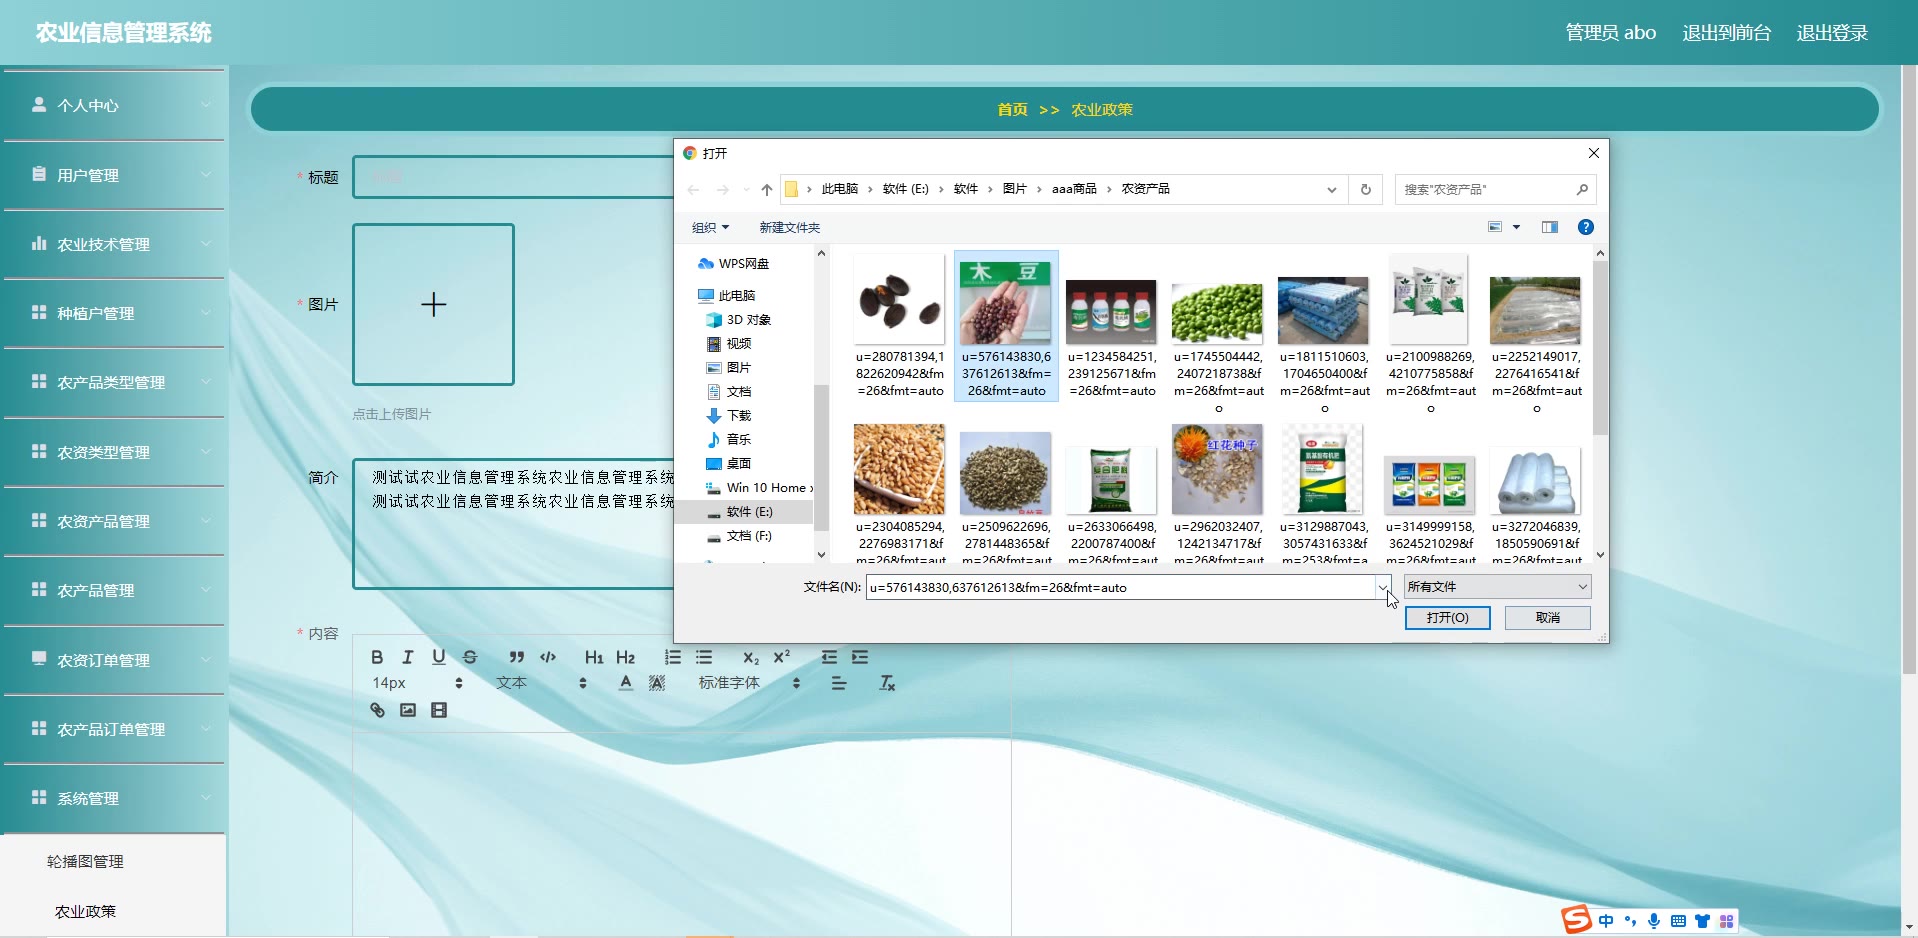Open the text color picker
The width and height of the screenshot is (1918, 938).
tap(626, 683)
